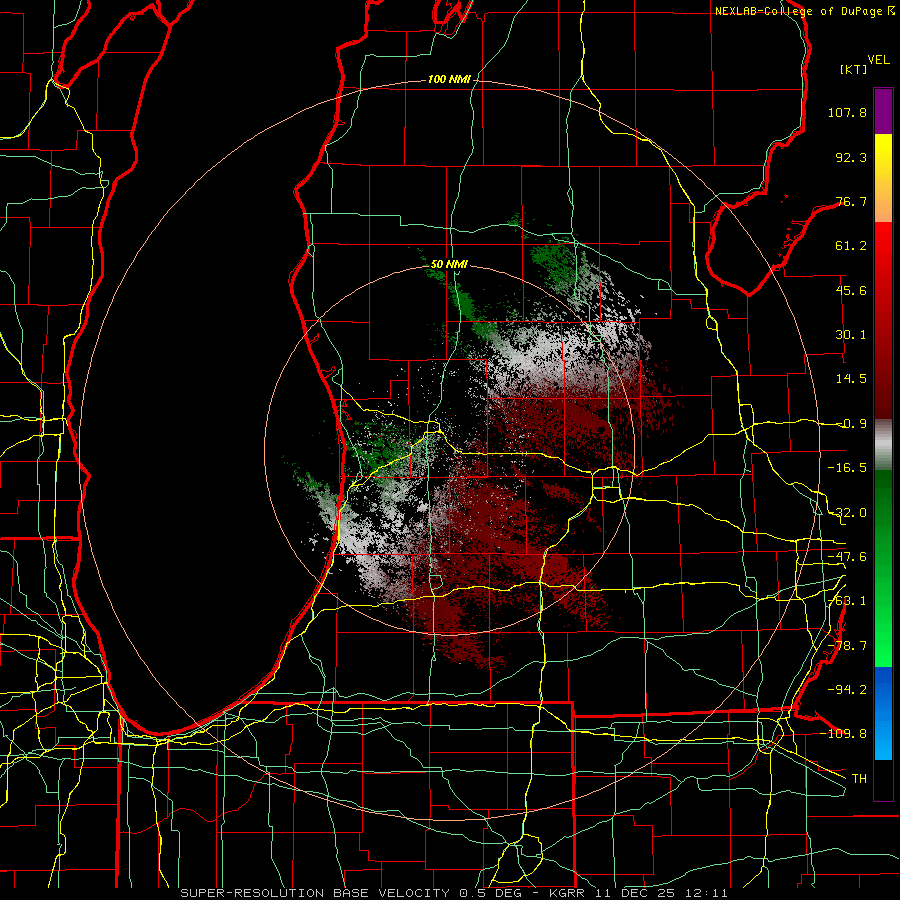This screenshot has width=900, height=900.
Task: Click the VEL legend title
Action: coord(878,60)
